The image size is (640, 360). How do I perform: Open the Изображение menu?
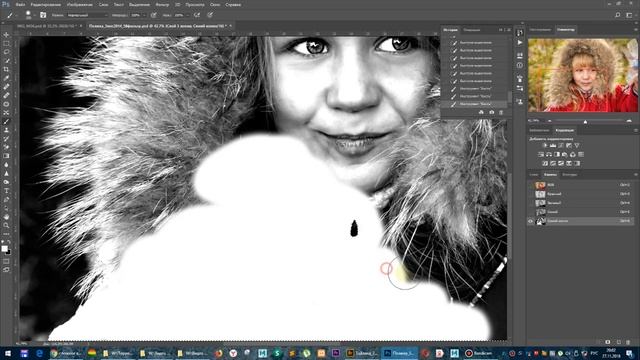[x=79, y=4]
